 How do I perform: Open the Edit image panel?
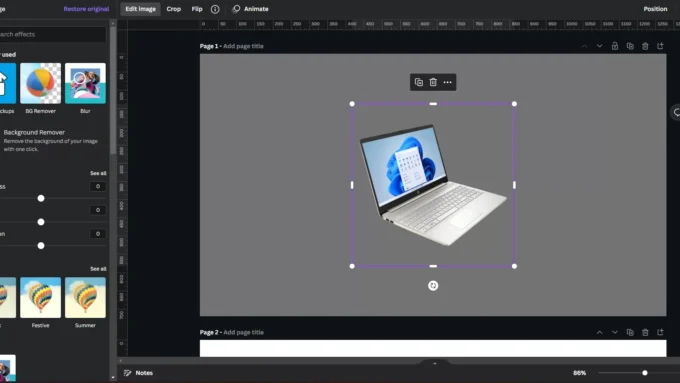141,9
